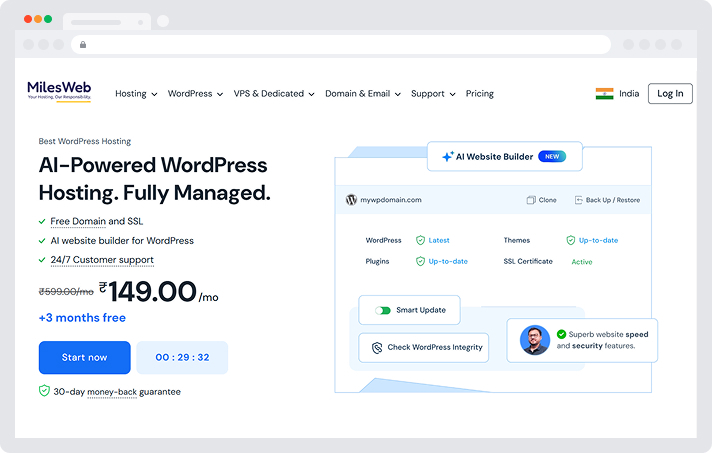Open a new browser tab
712x453 pixels.
163,21
